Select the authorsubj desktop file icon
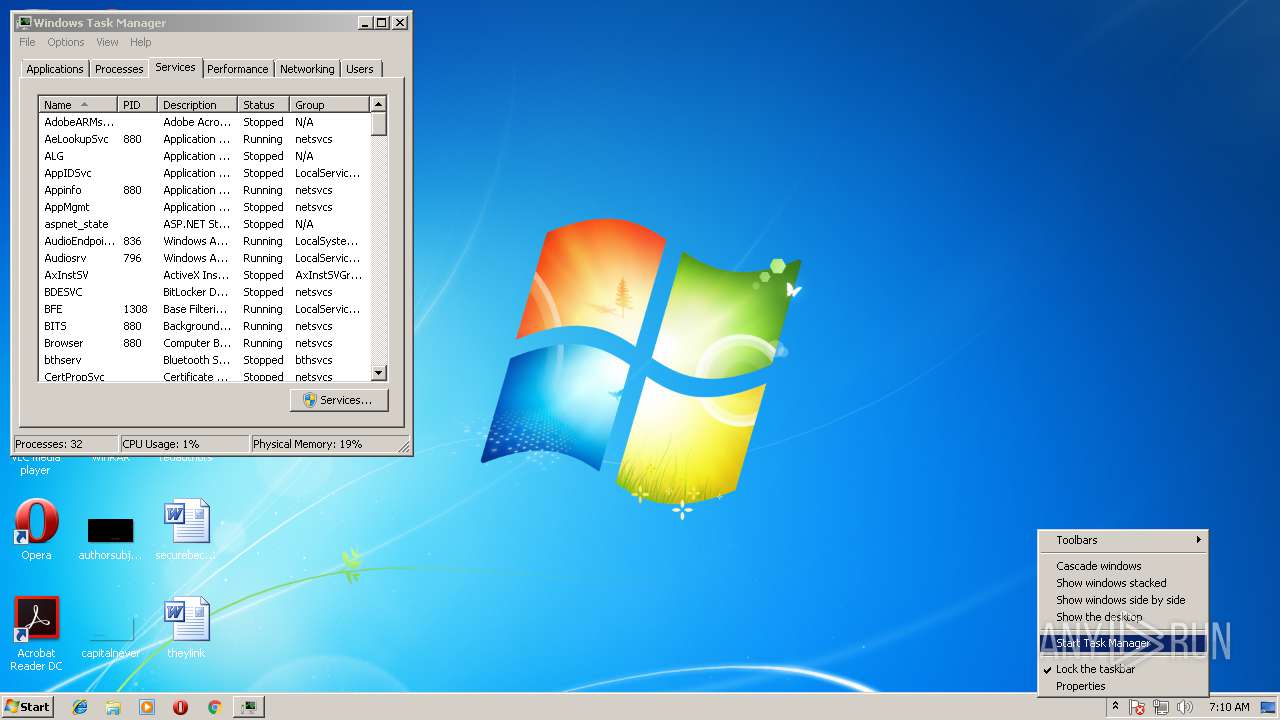Viewport: 1280px width, 720px height. pos(110,538)
